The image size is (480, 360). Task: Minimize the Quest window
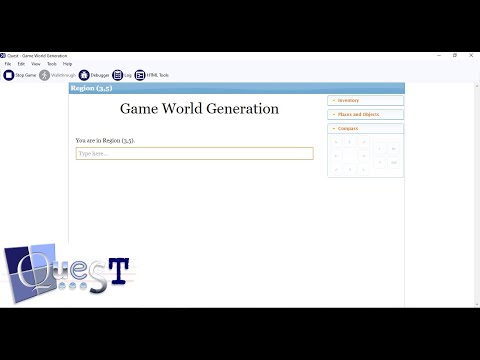click(x=439, y=55)
